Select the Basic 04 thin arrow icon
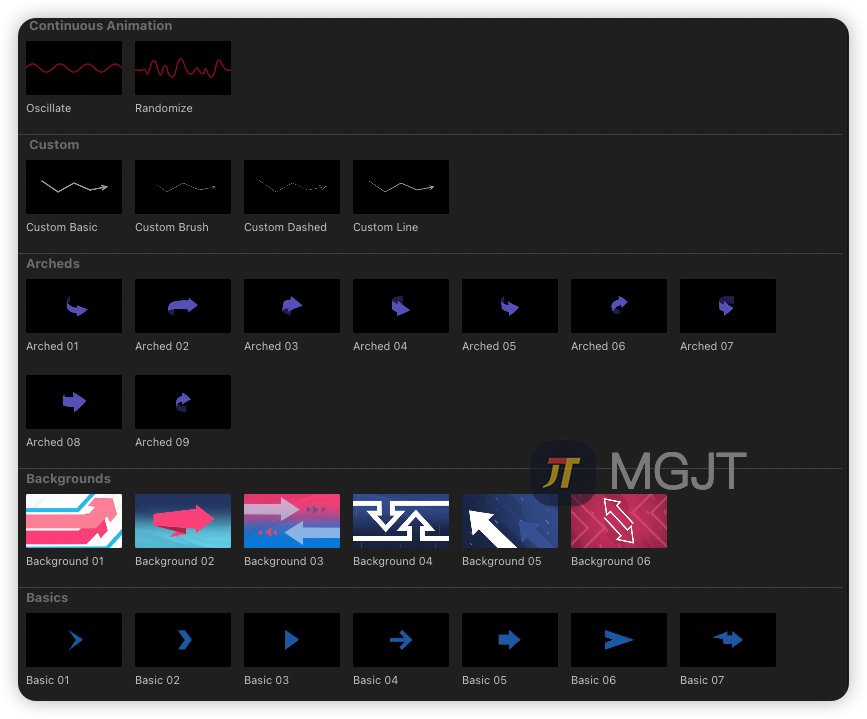867x719 pixels. [x=401, y=640]
